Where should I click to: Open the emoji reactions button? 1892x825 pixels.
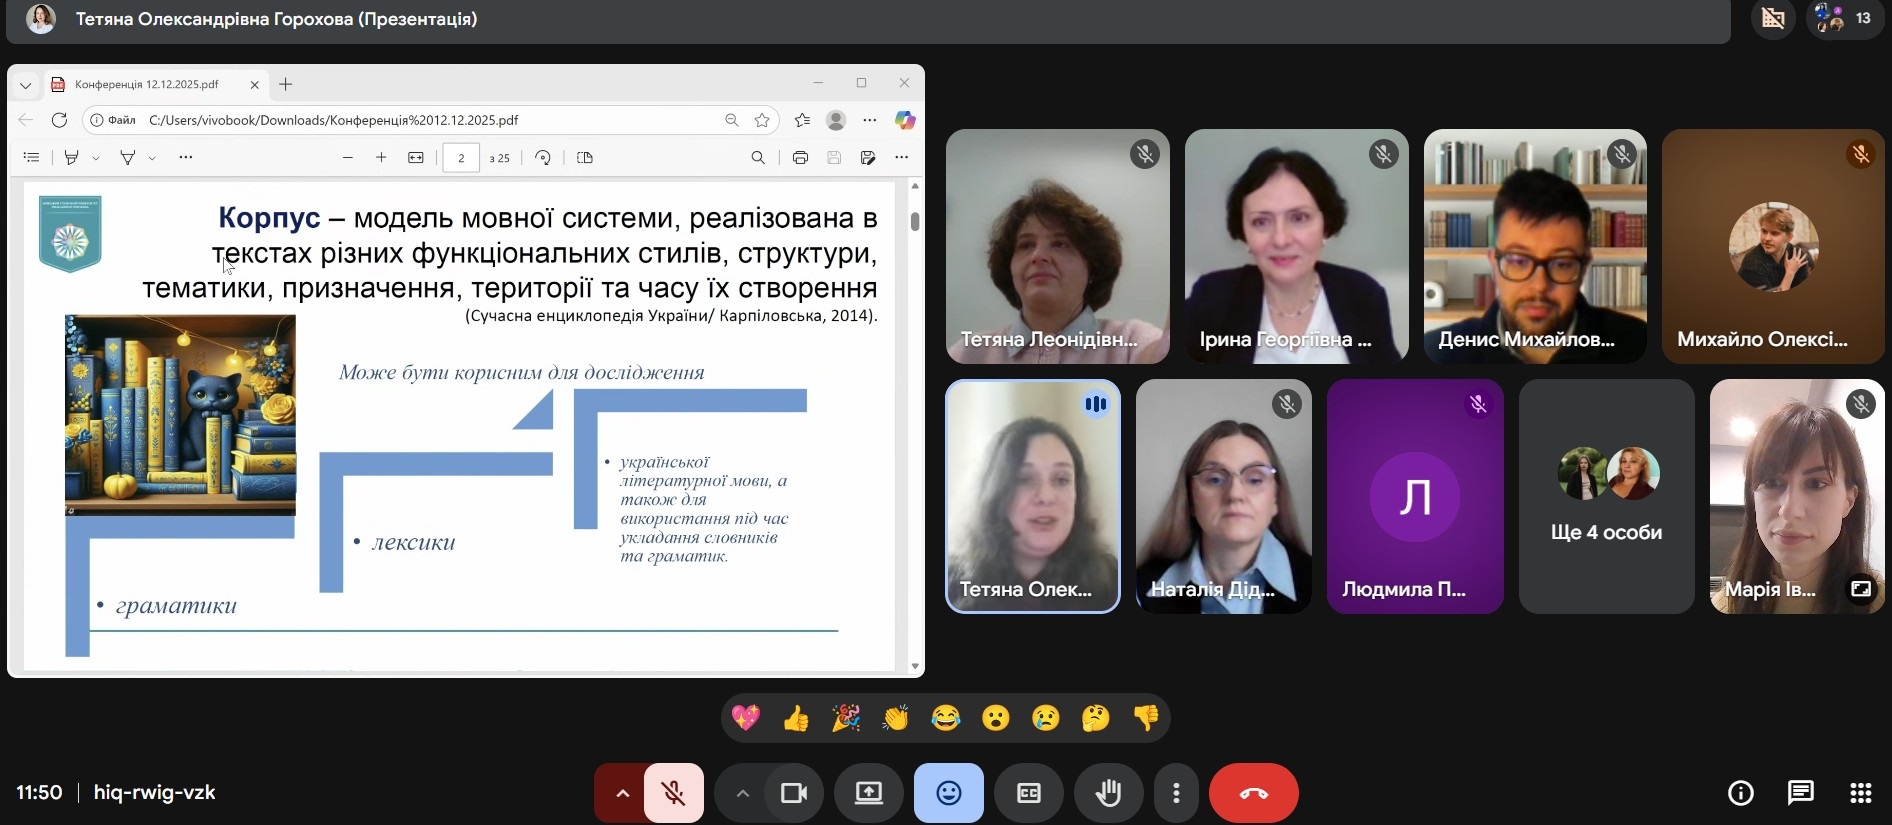click(x=948, y=793)
